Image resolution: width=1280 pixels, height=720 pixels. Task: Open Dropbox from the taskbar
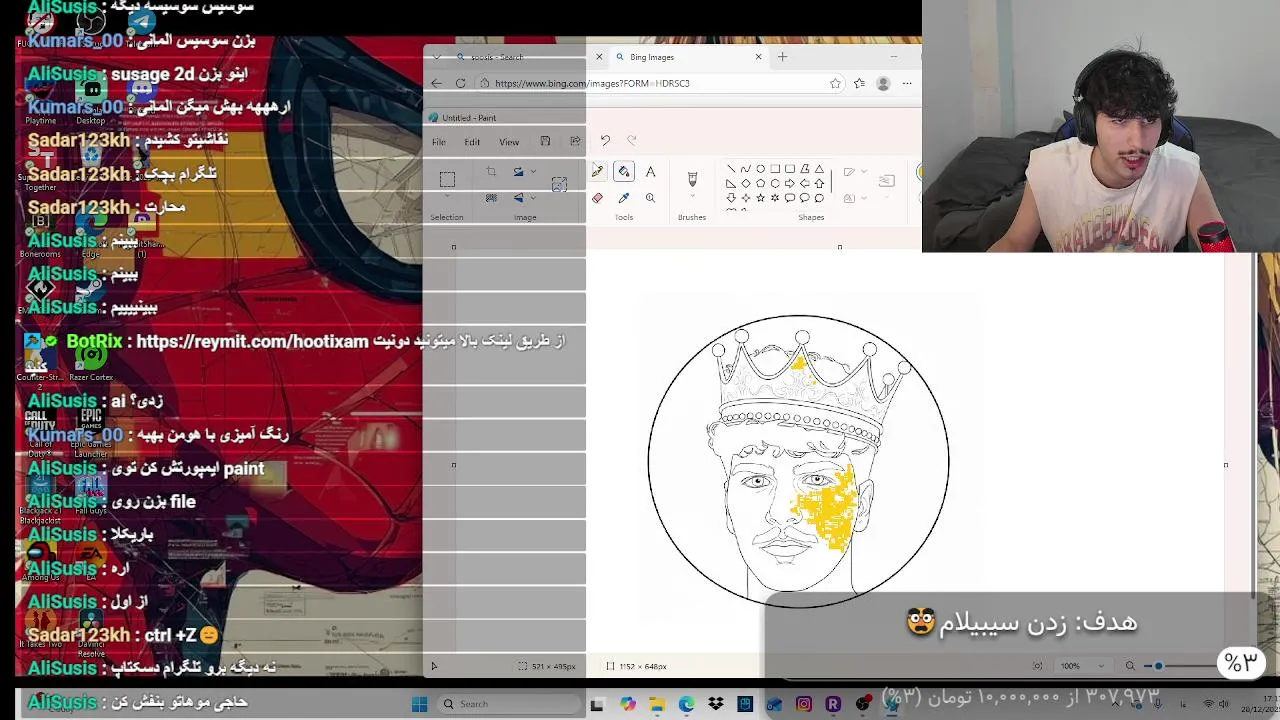(716, 704)
